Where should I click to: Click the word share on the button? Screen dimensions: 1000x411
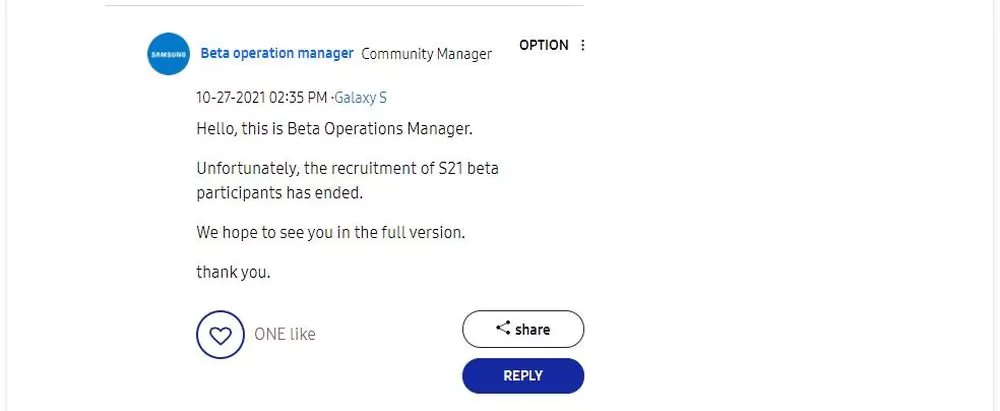tap(533, 329)
